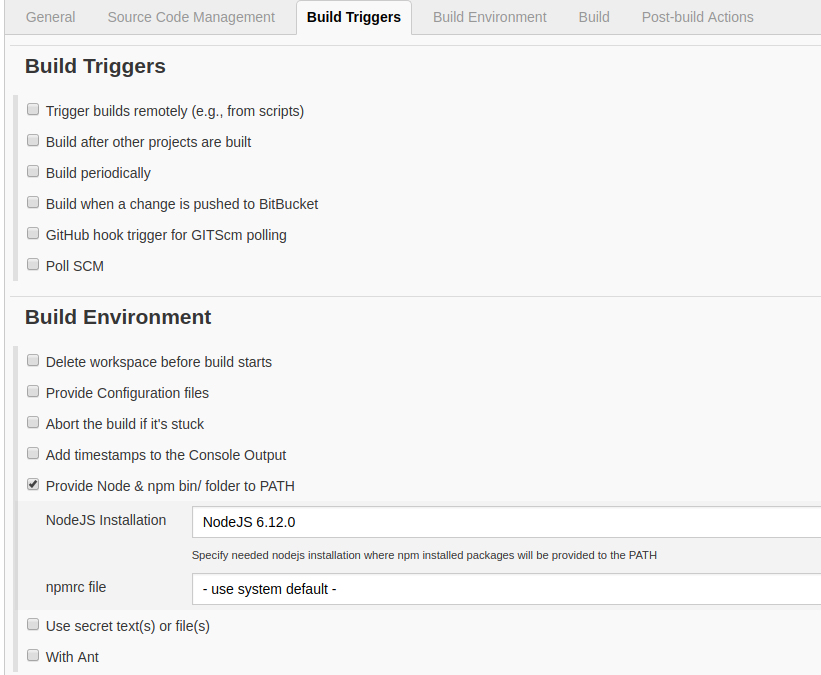
Task: Go to the Build Environment tab
Action: click(490, 17)
